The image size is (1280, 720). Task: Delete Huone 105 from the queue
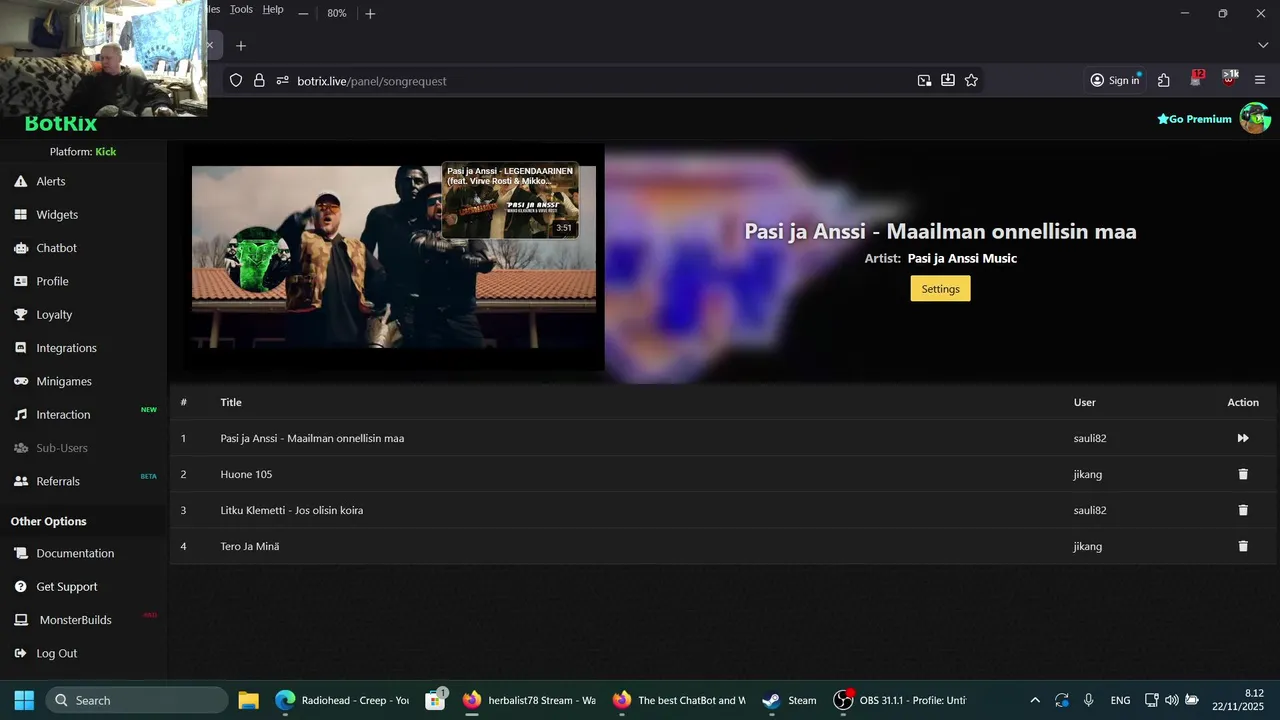click(1243, 474)
